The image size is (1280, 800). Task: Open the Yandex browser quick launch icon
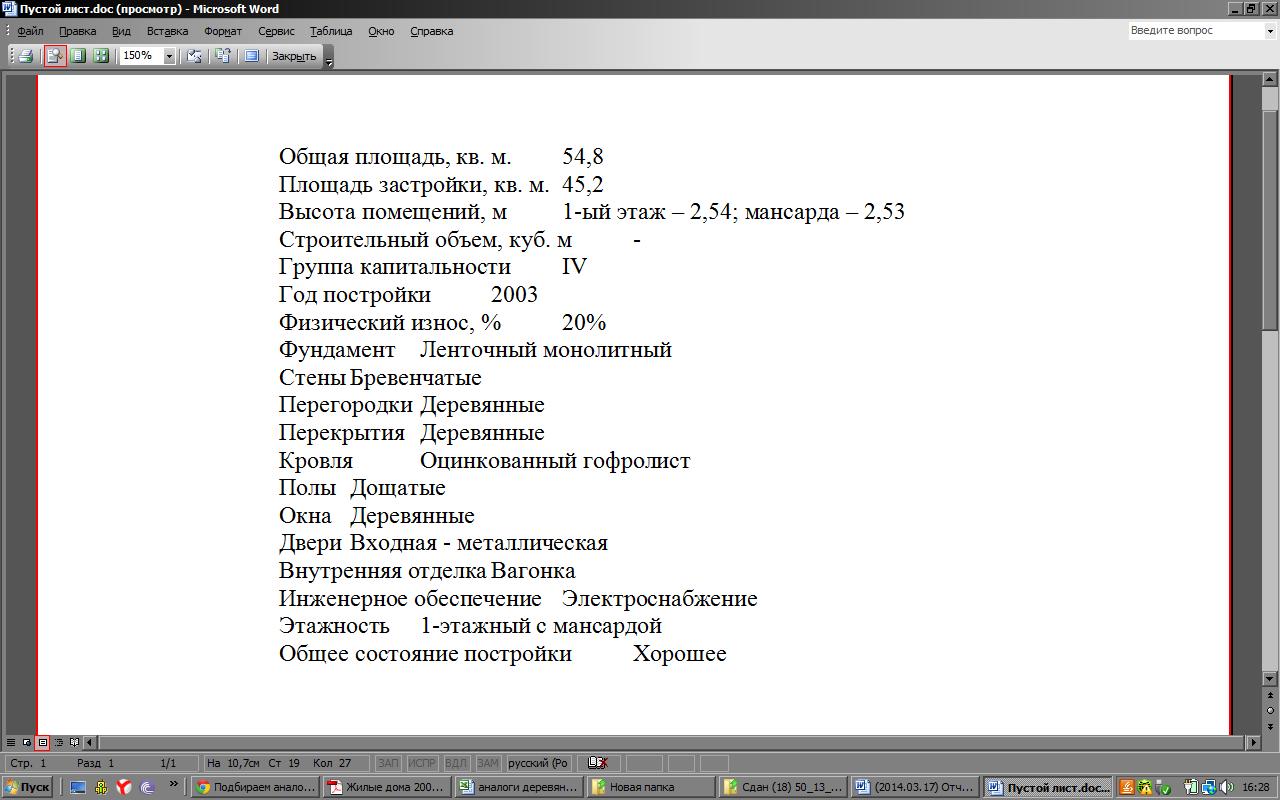[124, 787]
